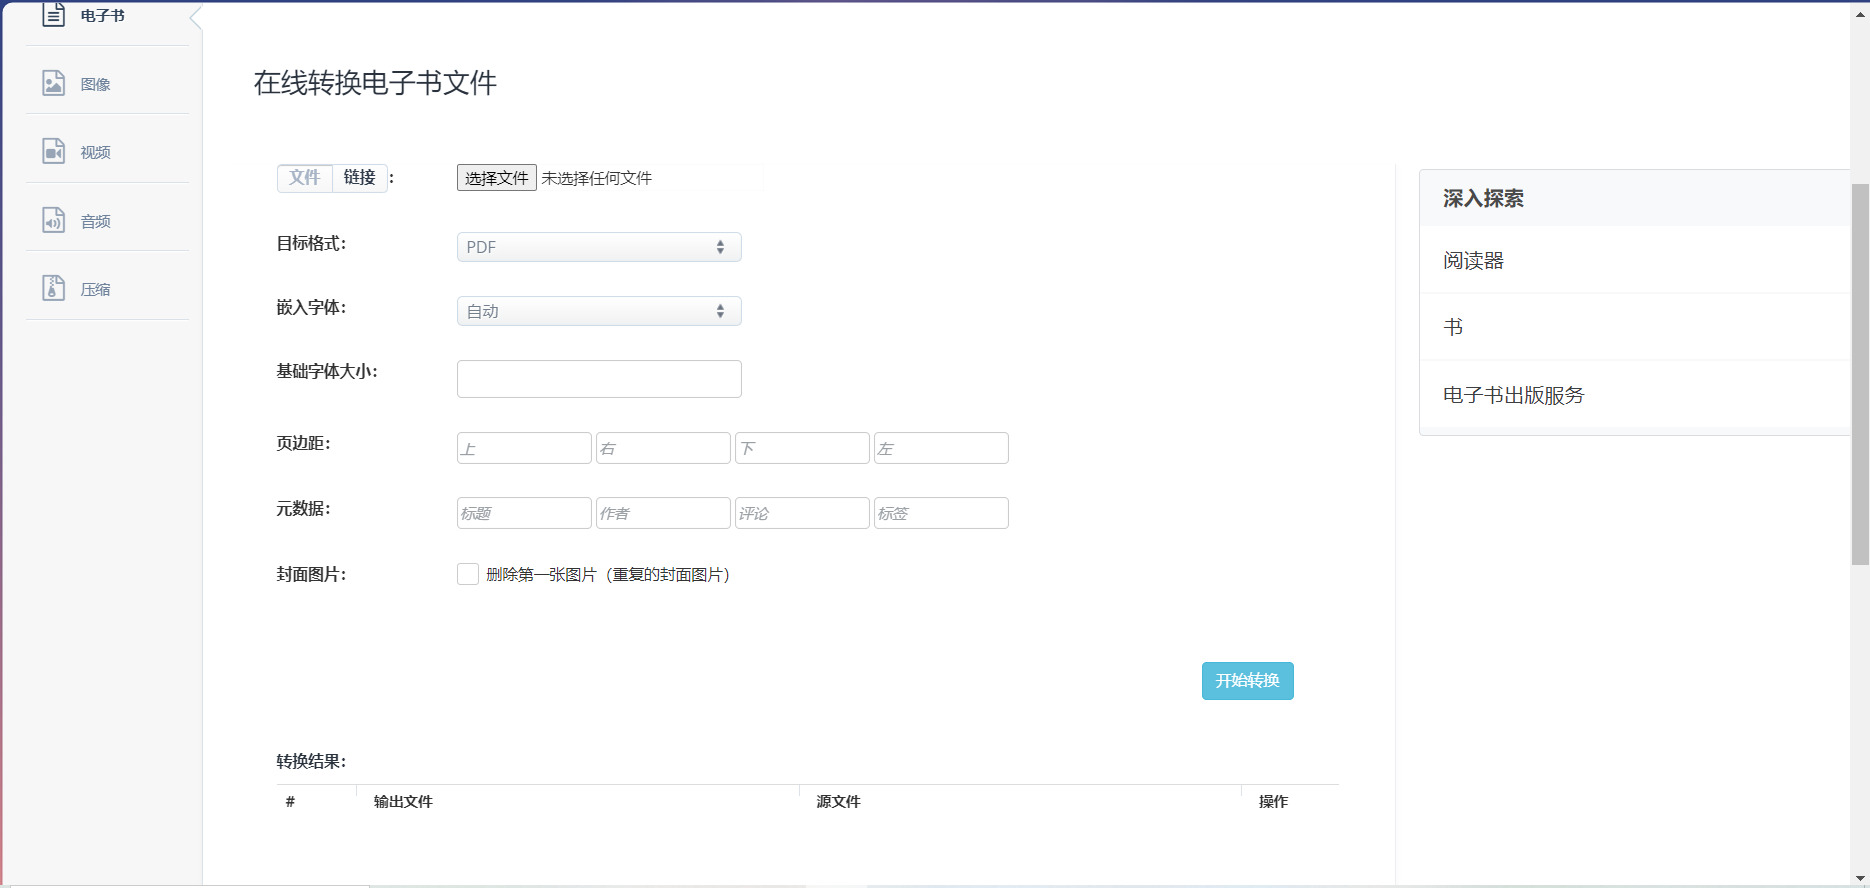Viewport: 1870px width, 888px height.
Task: Click the 下 bottom margin field
Action: click(802, 448)
